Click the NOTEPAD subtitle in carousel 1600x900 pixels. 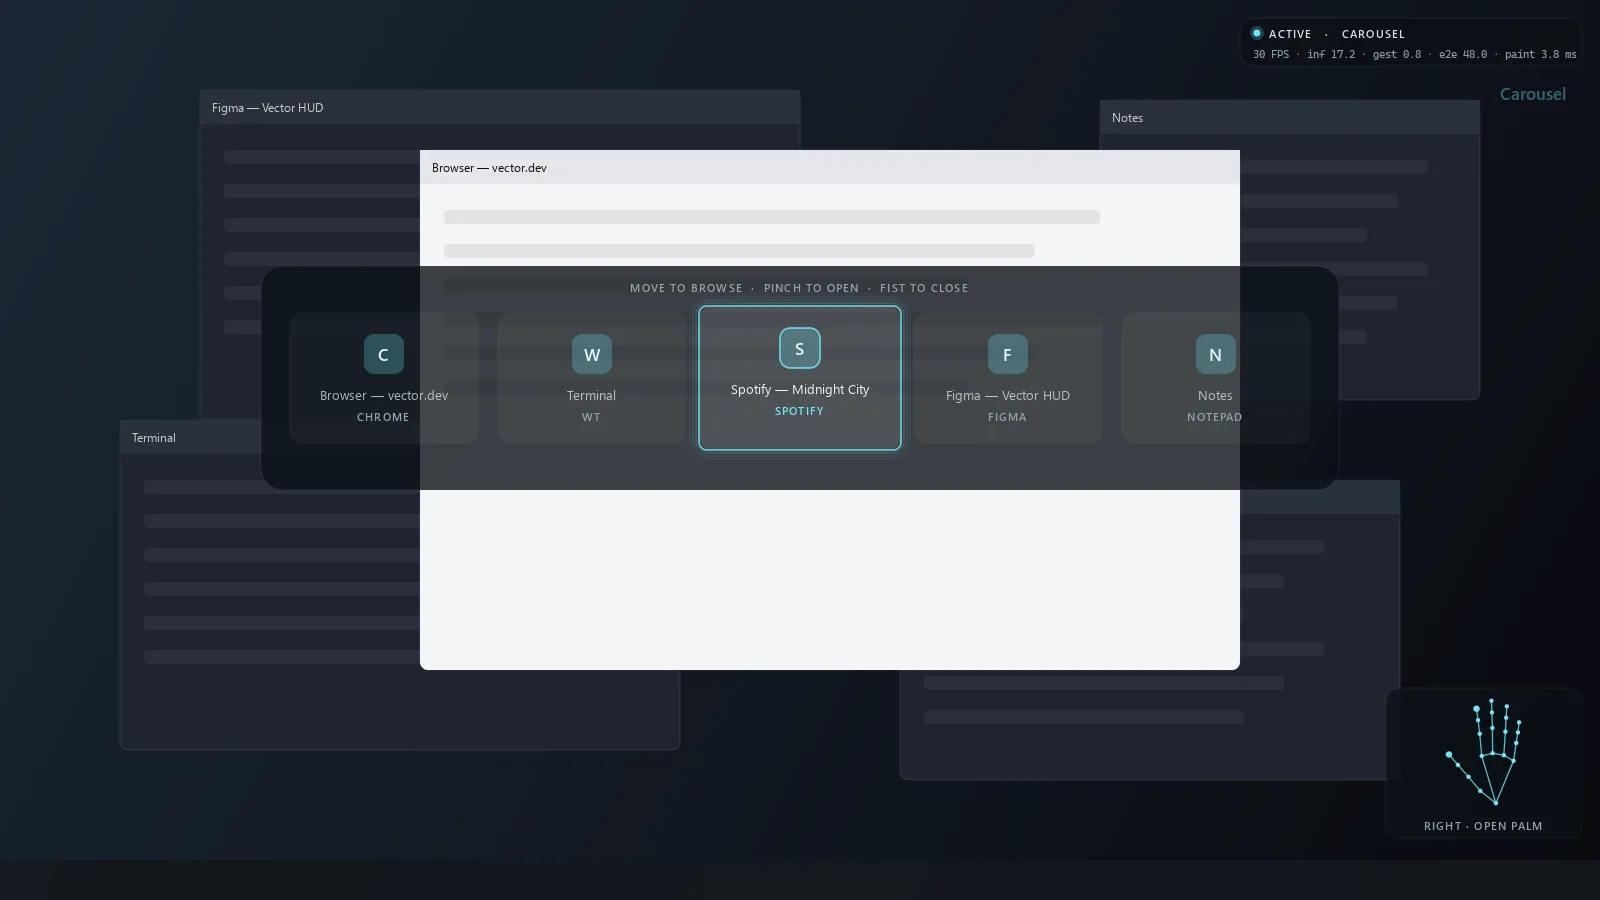[1214, 417]
